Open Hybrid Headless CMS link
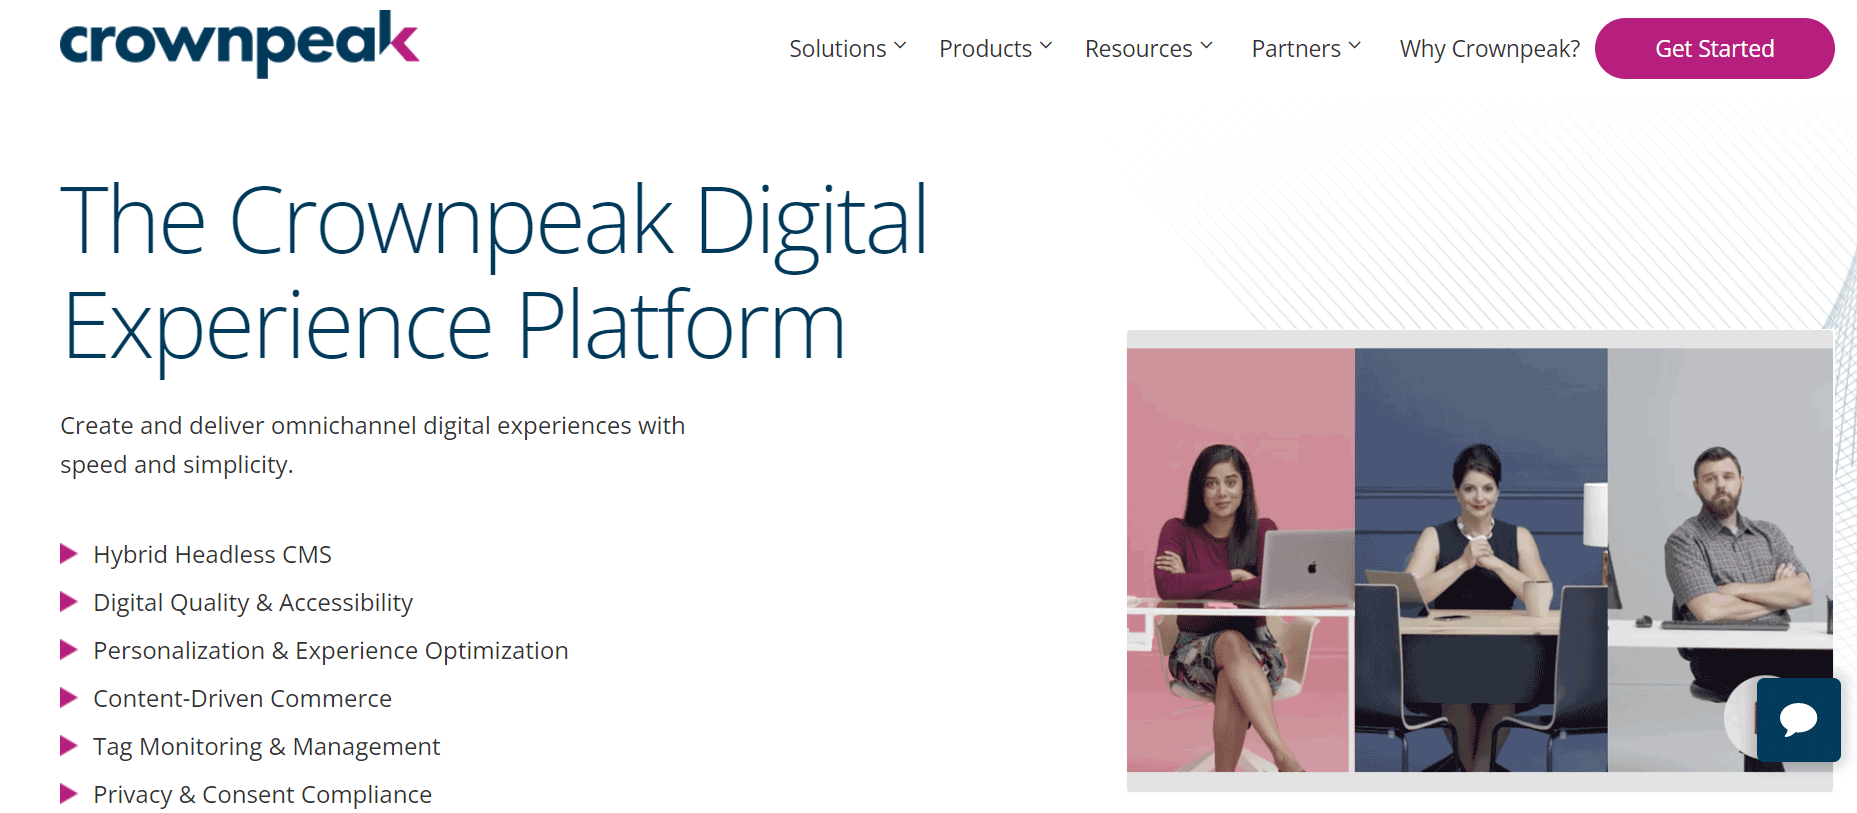This screenshot has width=1857, height=813. click(212, 554)
